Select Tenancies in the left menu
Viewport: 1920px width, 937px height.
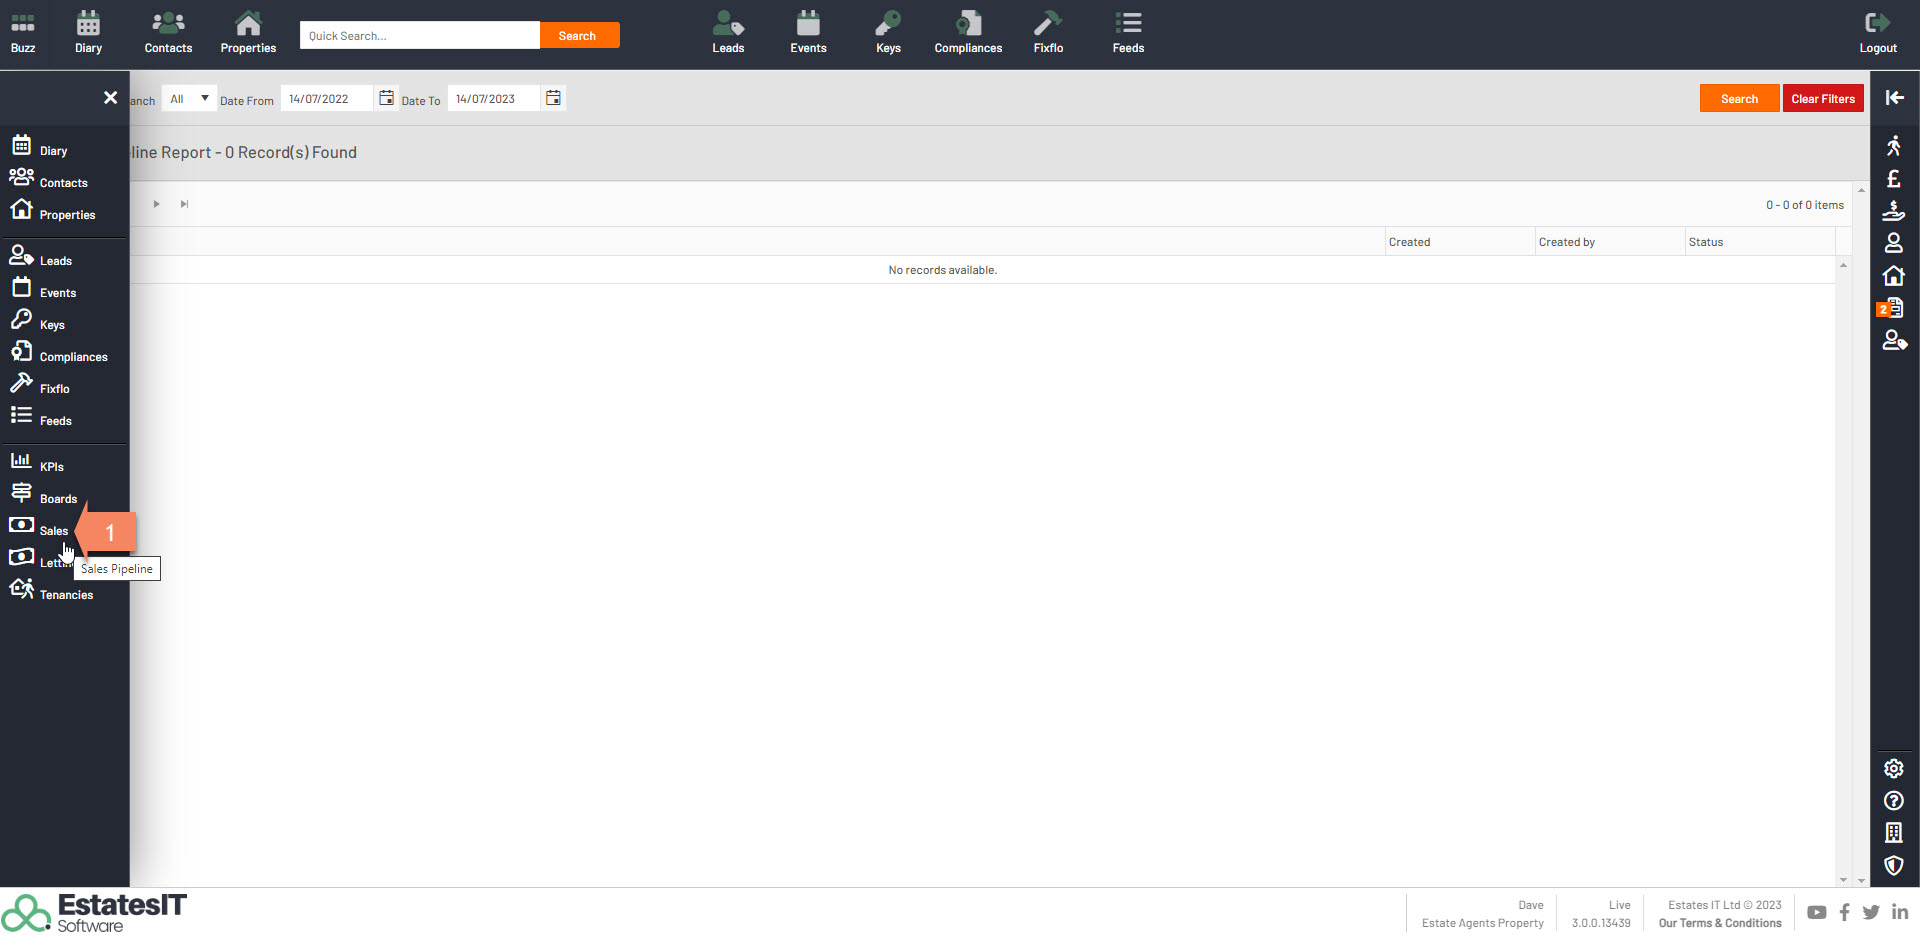point(66,595)
